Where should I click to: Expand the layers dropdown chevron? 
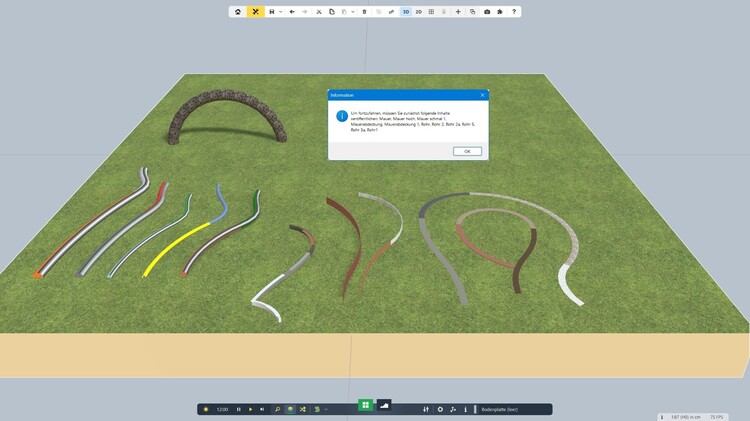coord(326,410)
